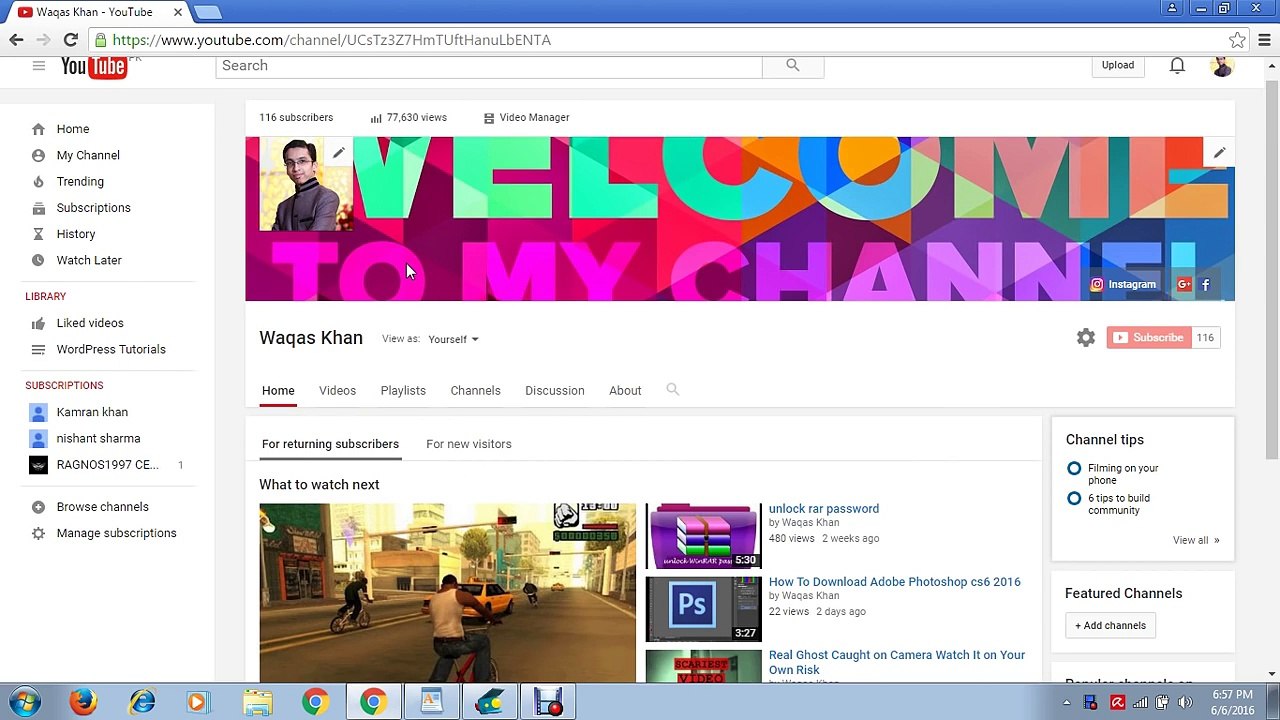
Task: Click the channel profile picture
Action: pyautogui.click(x=306, y=185)
